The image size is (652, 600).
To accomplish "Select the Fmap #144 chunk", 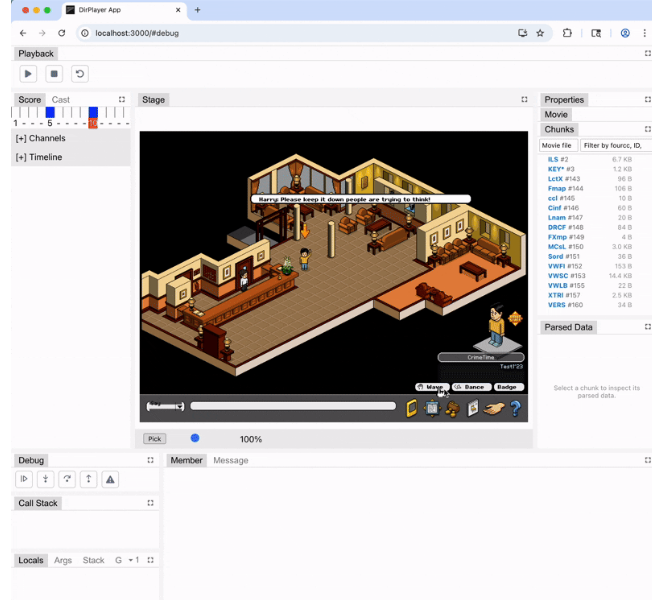I will pyautogui.click(x=590, y=188).
